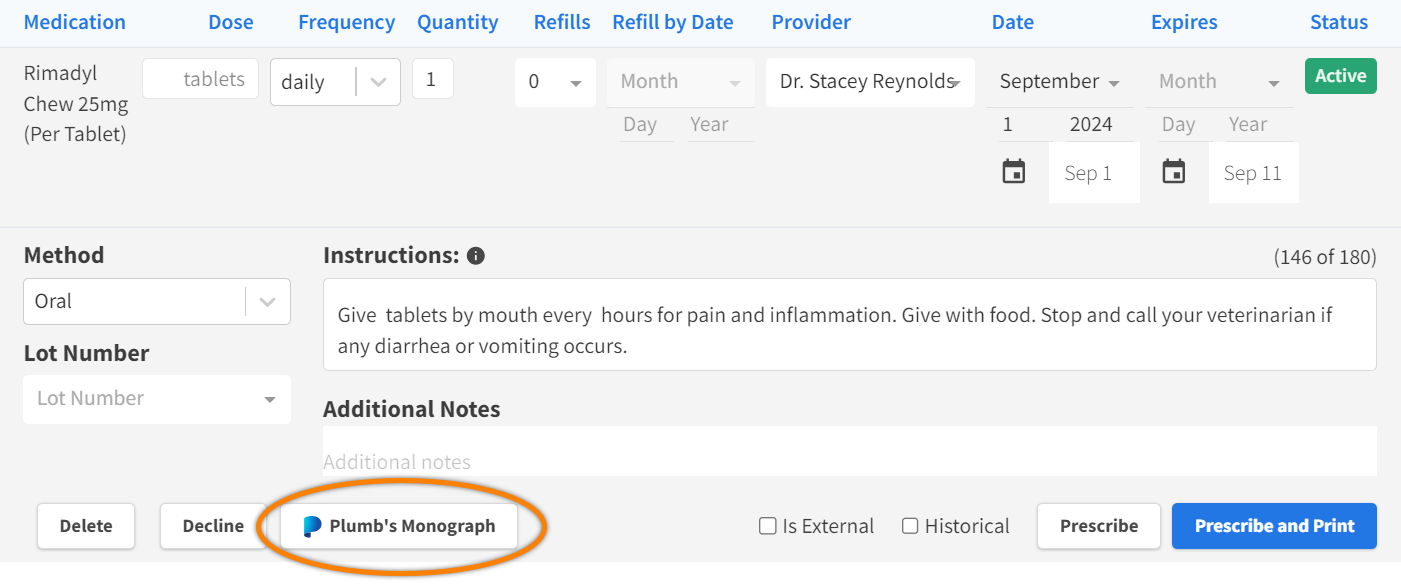Open Plumb's Monograph reference

pos(399,526)
